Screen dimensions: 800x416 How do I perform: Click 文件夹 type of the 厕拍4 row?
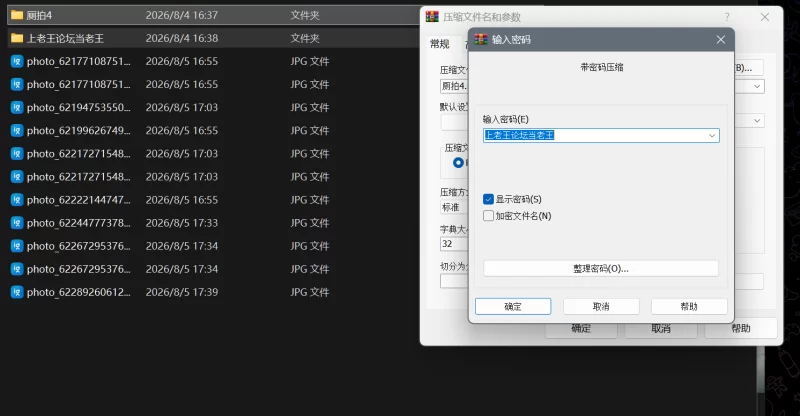click(x=305, y=15)
